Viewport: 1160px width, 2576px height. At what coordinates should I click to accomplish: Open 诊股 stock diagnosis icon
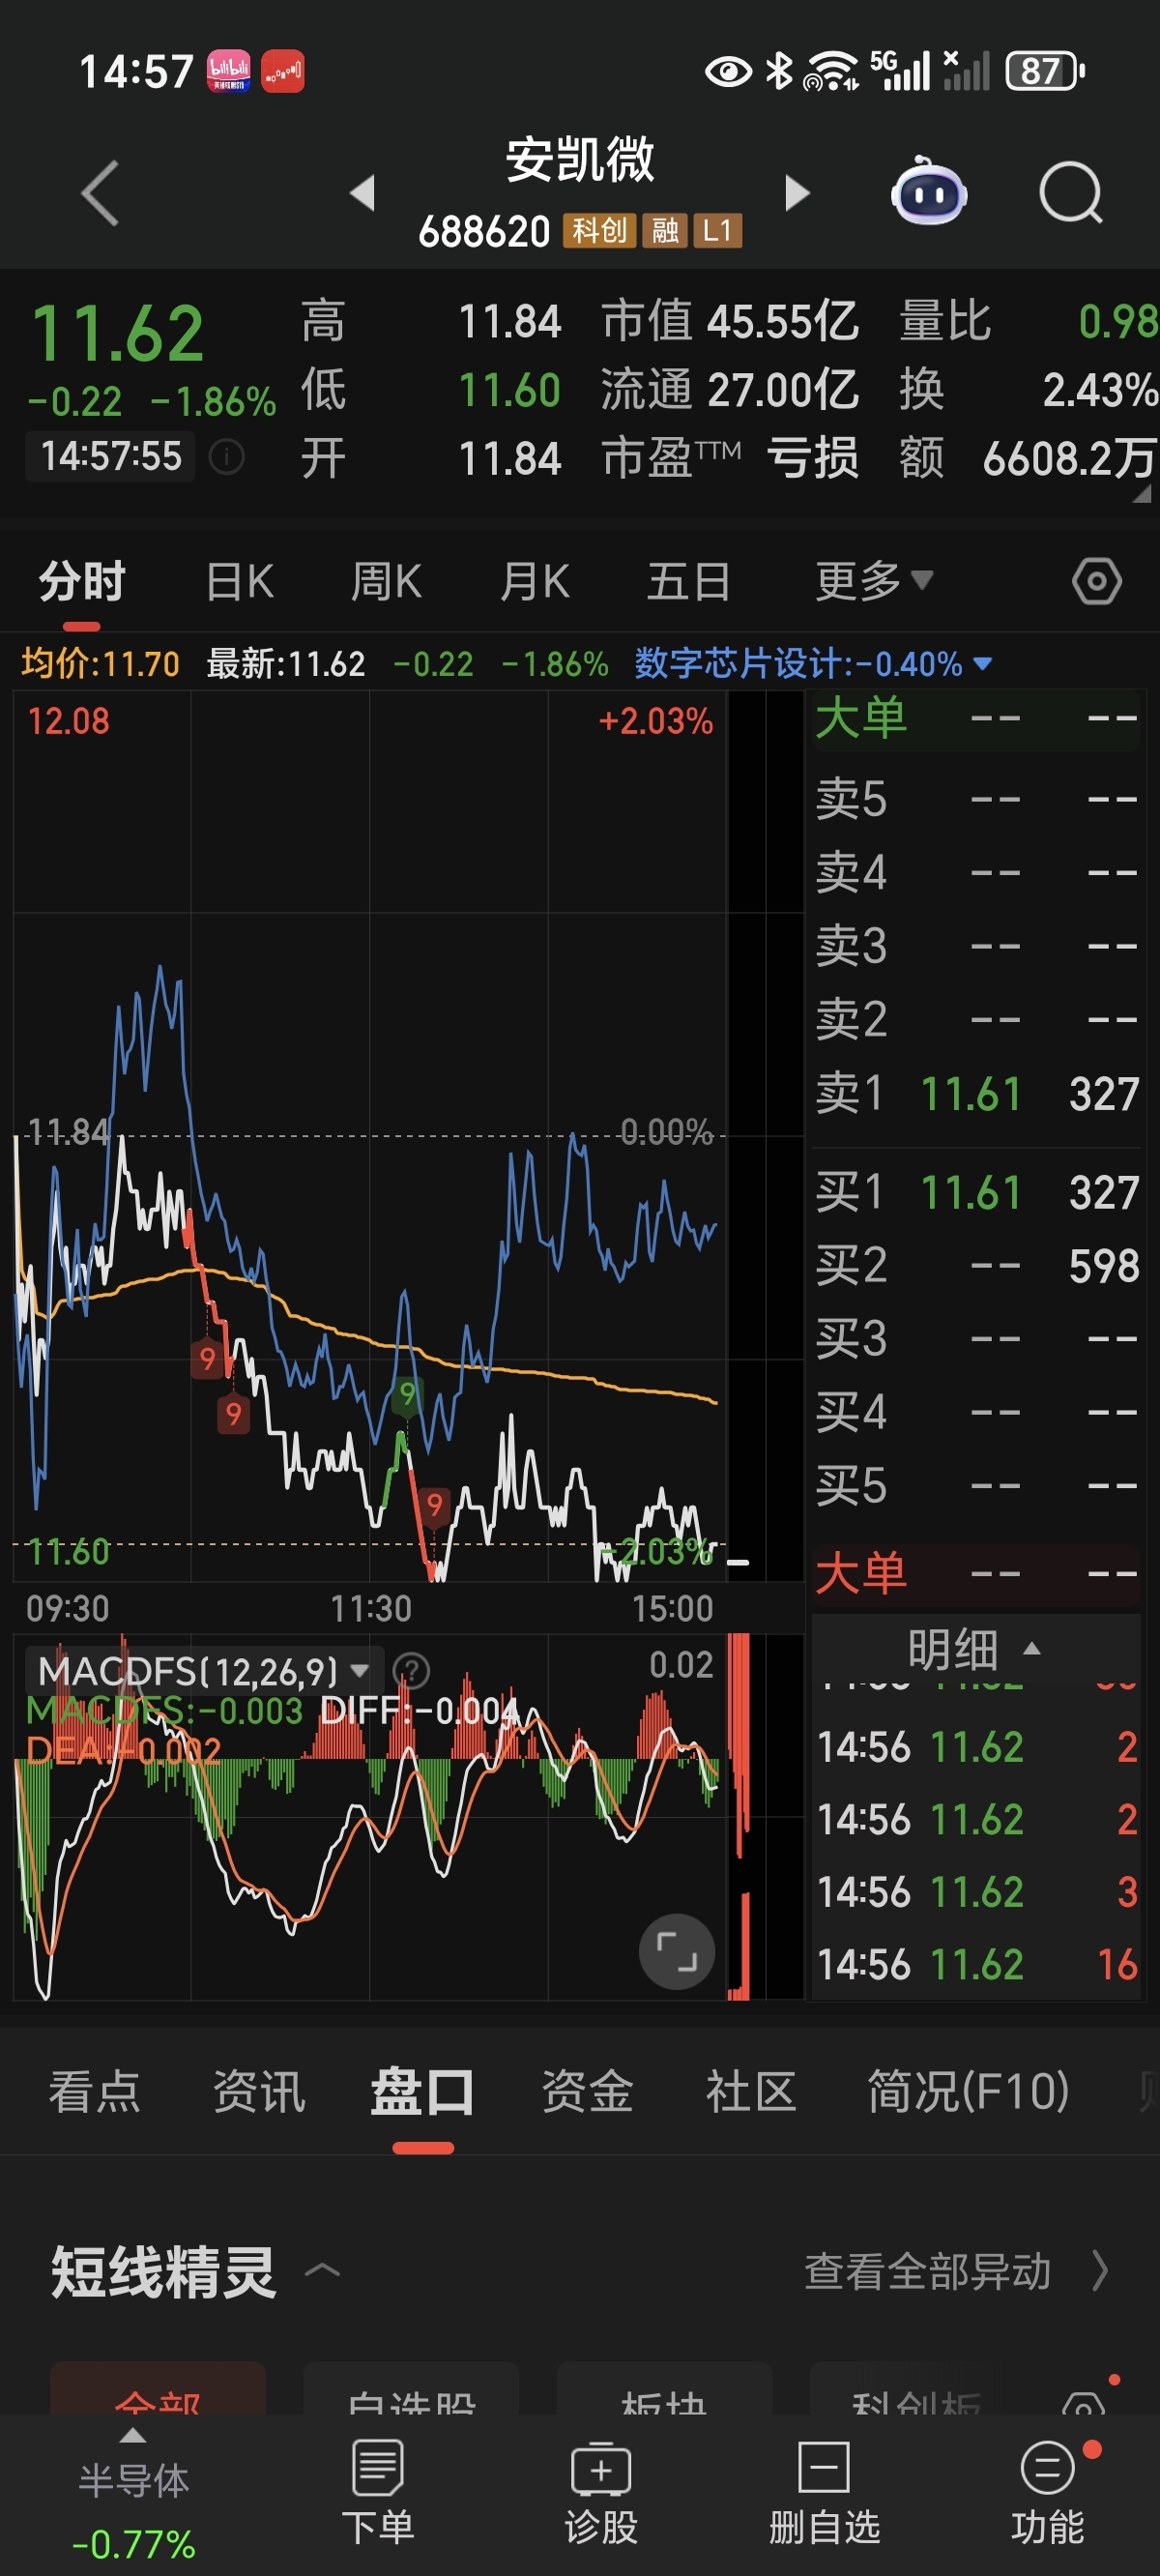tap(601, 2492)
